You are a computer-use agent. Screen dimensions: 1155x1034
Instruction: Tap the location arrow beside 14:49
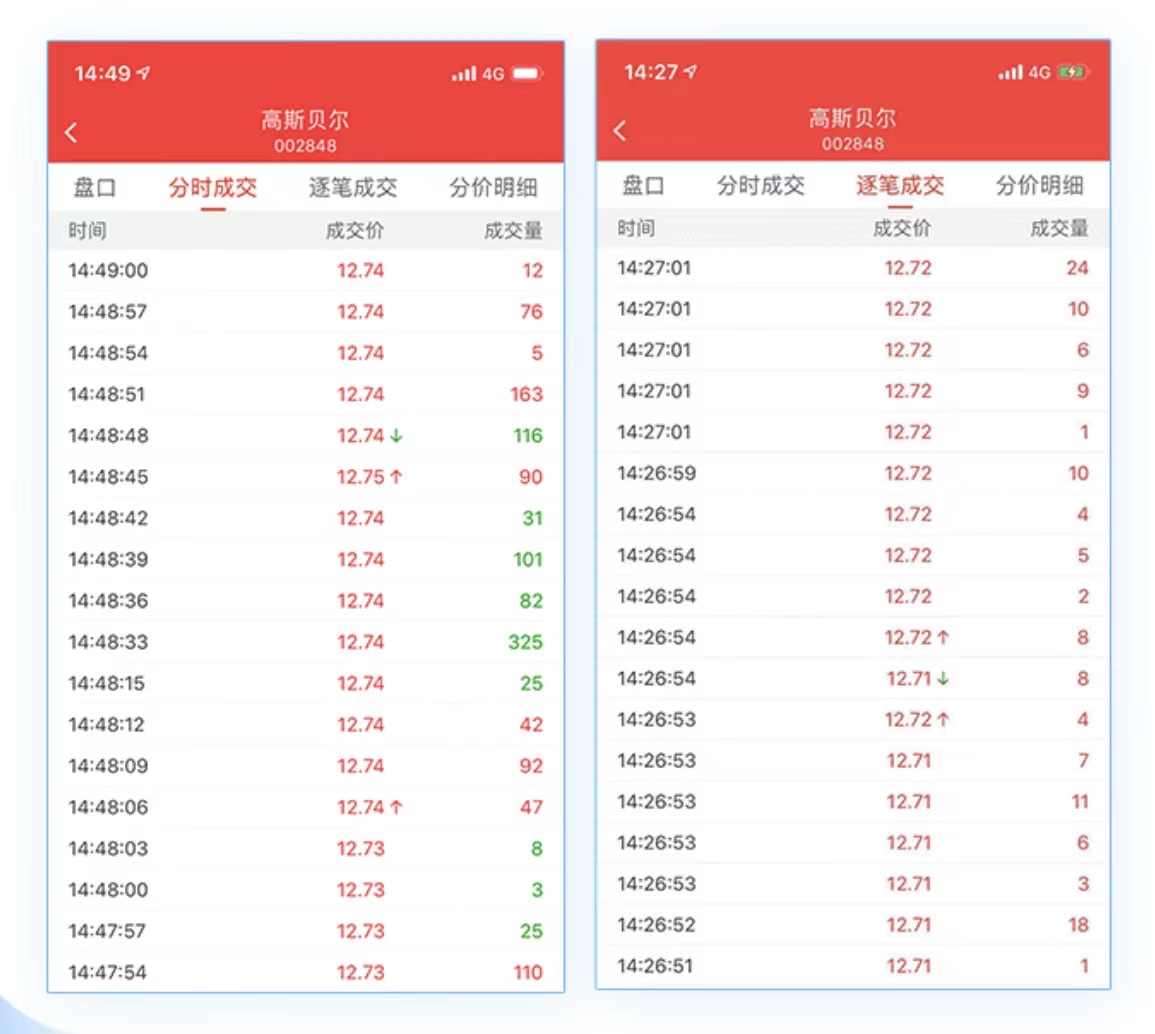pyautogui.click(x=145, y=71)
